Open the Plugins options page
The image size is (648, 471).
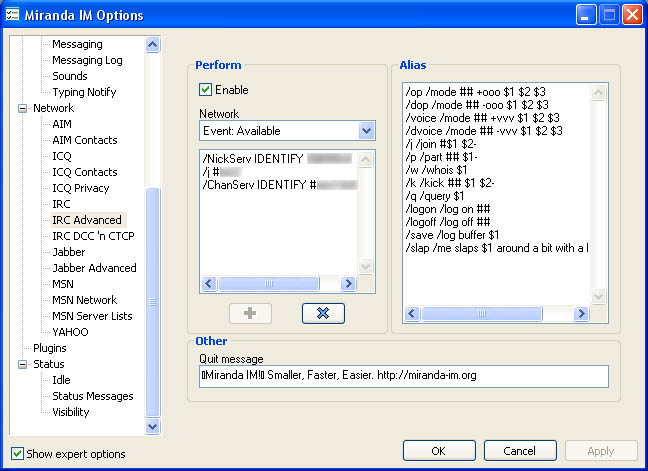pyautogui.click(x=50, y=348)
